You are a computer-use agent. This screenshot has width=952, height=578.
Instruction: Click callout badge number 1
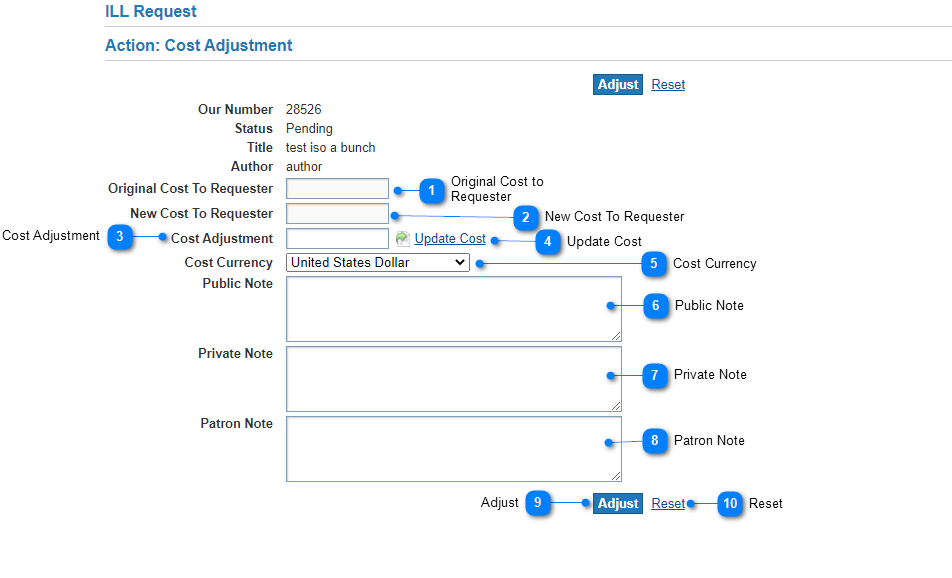click(432, 190)
